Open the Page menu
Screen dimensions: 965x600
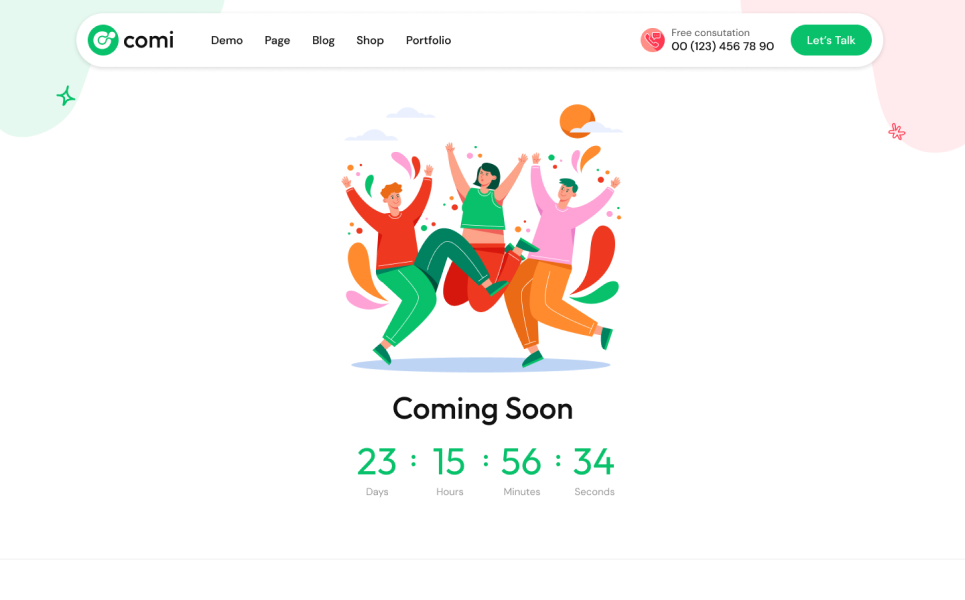click(277, 41)
